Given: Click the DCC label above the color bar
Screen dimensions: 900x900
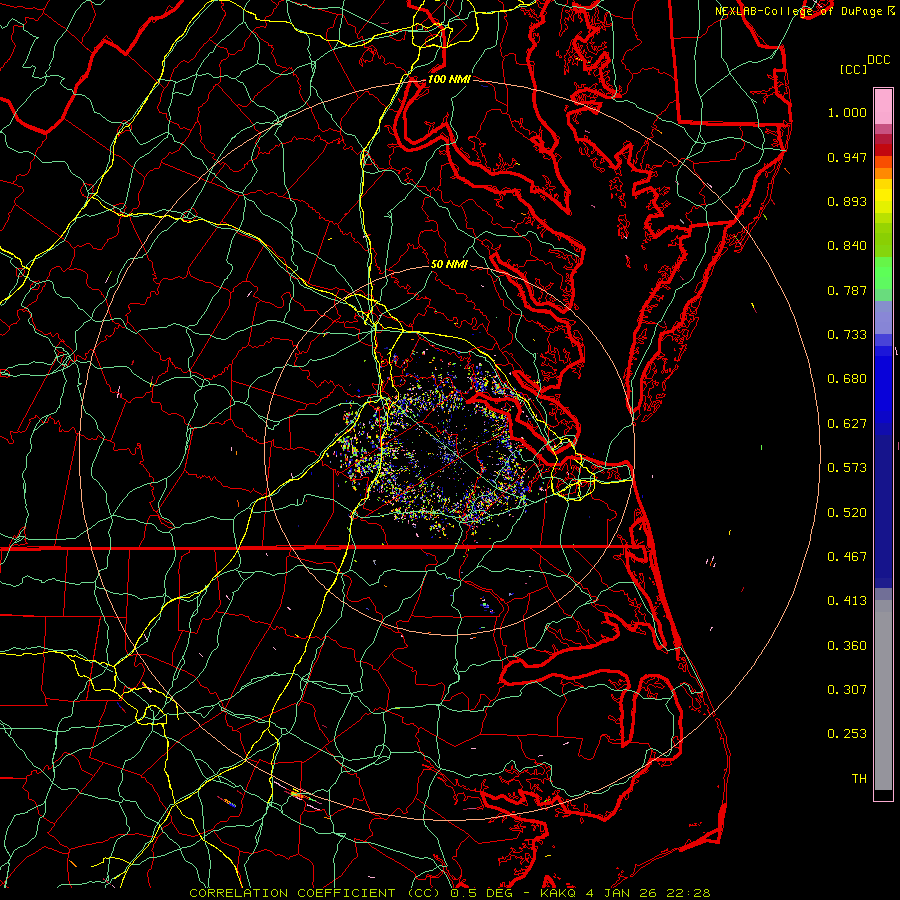Looking at the screenshot, I should tap(878, 60).
